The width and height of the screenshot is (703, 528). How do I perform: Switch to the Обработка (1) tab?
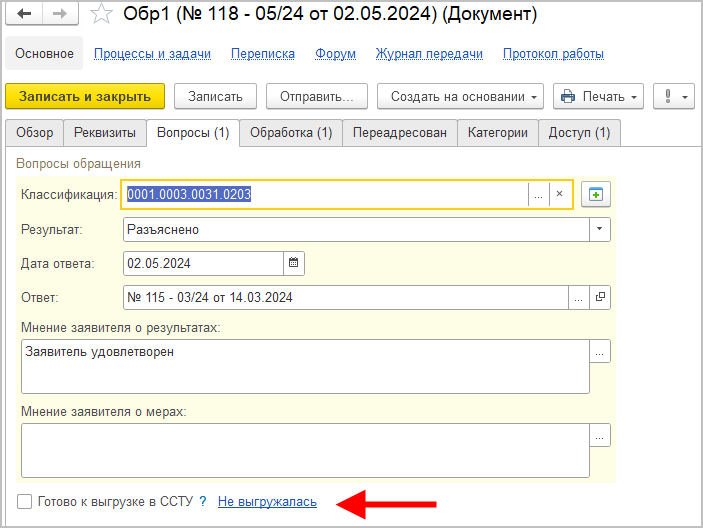click(291, 132)
